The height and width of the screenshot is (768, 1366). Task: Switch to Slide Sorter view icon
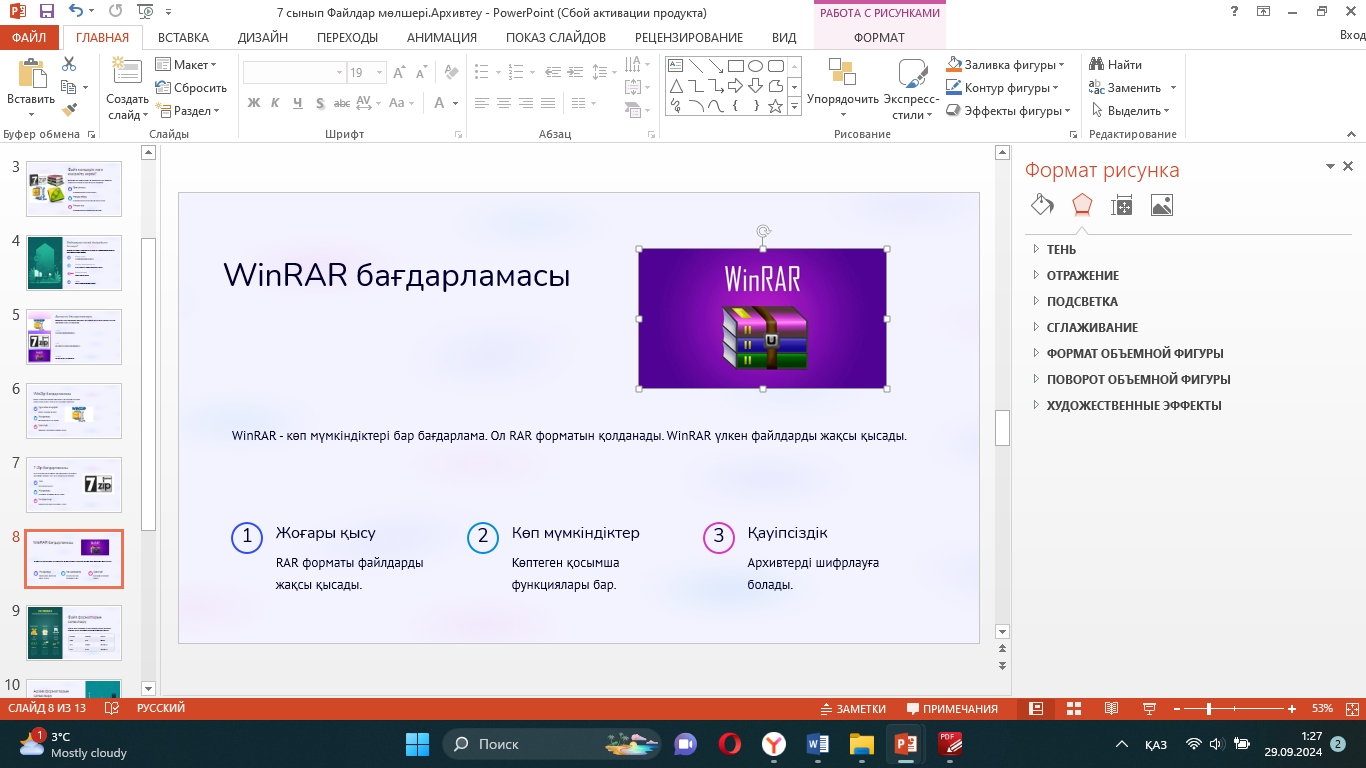[x=1073, y=708]
